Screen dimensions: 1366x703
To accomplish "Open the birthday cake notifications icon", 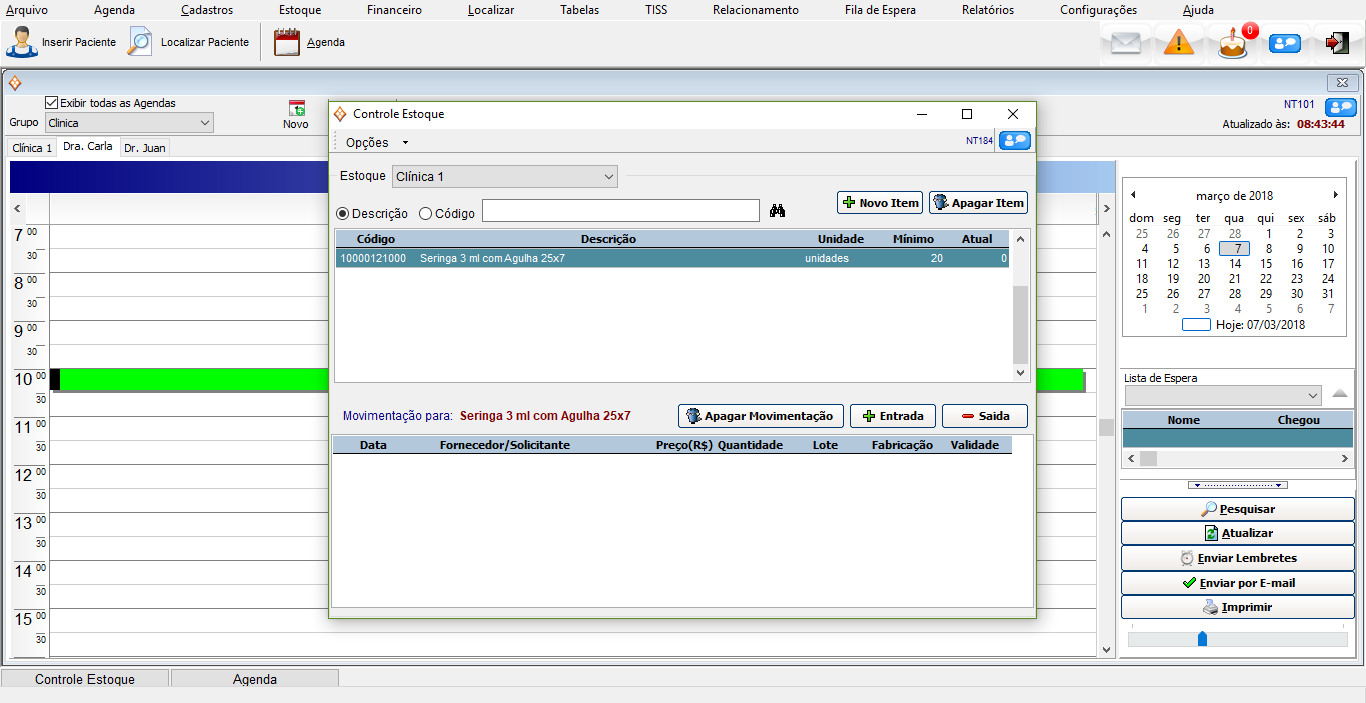I will point(1233,43).
